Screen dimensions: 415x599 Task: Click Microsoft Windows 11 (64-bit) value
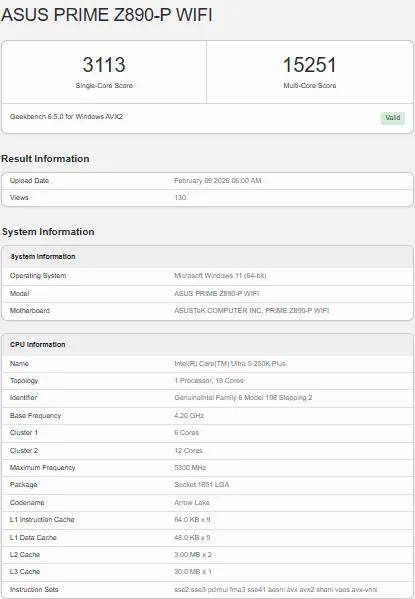(220, 276)
